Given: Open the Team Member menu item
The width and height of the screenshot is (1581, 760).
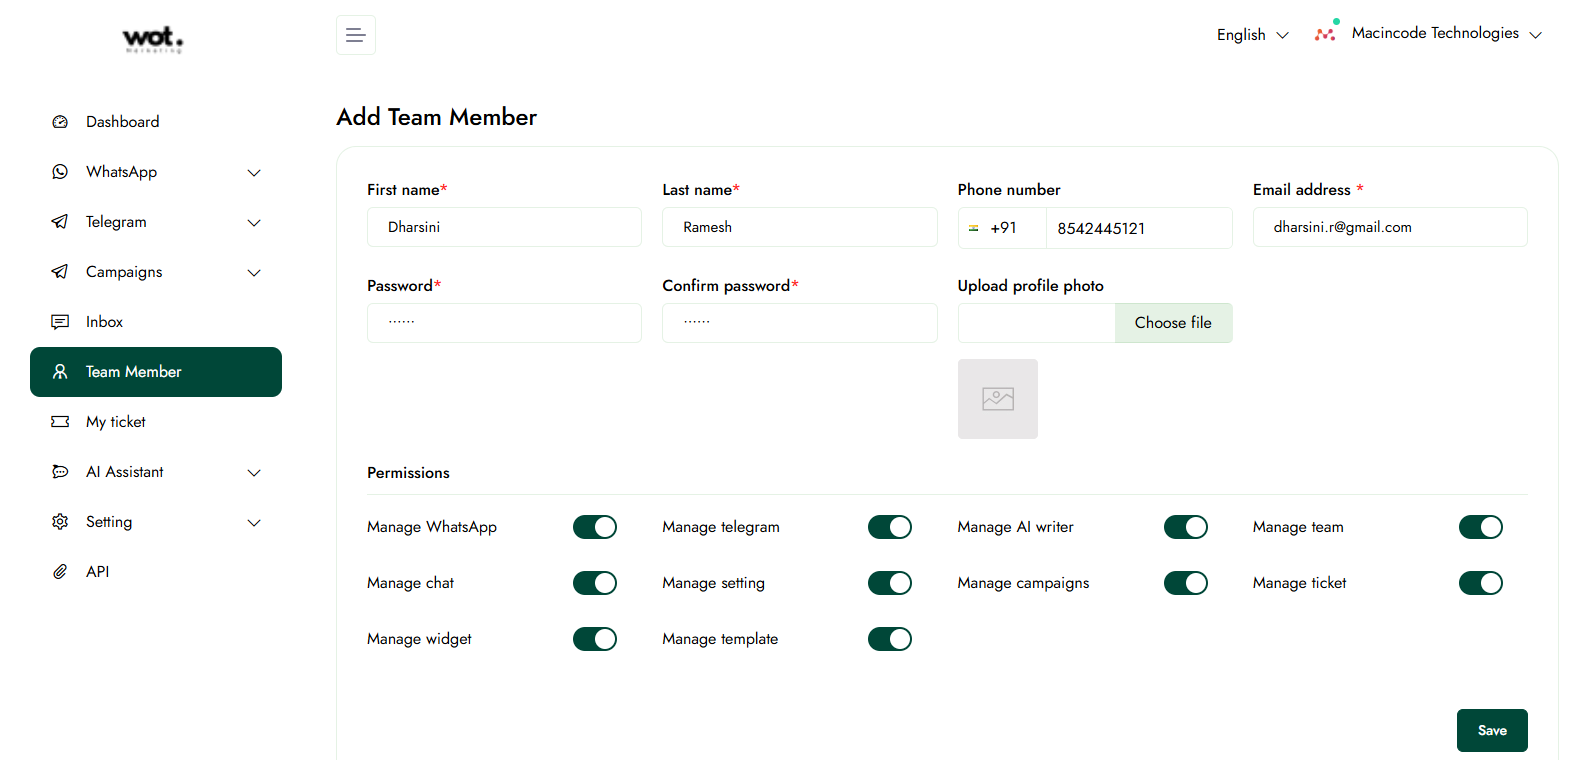Looking at the screenshot, I should [156, 372].
